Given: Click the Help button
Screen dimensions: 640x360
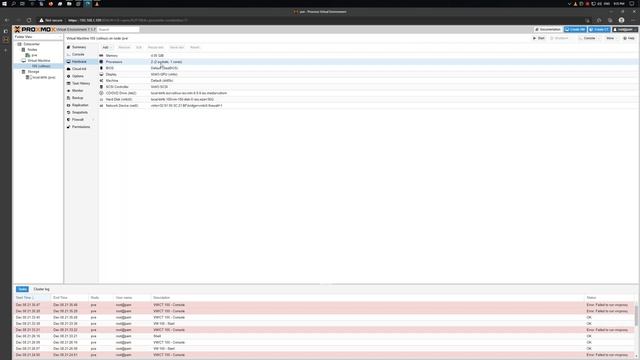Looking at the screenshot, I should coord(629,38).
